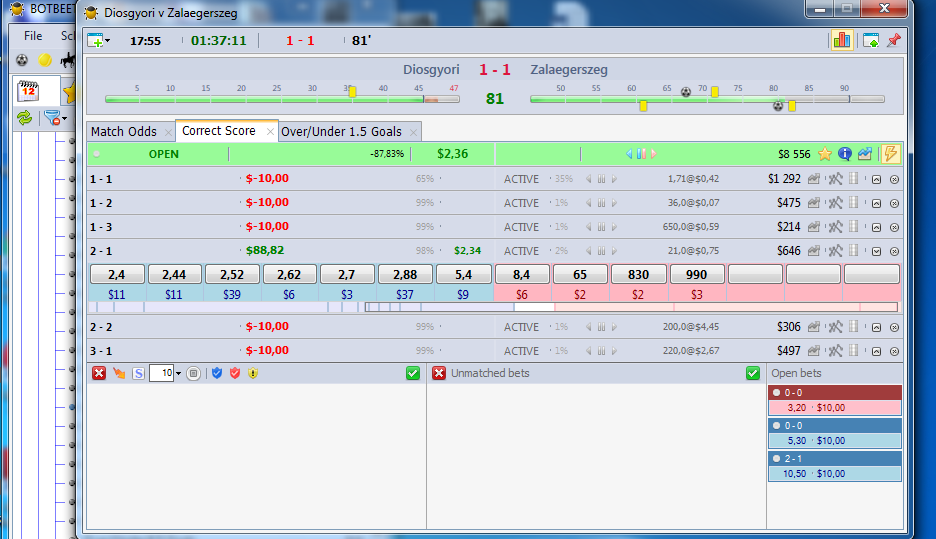Open the stake amount dropdown arrow

178,374
